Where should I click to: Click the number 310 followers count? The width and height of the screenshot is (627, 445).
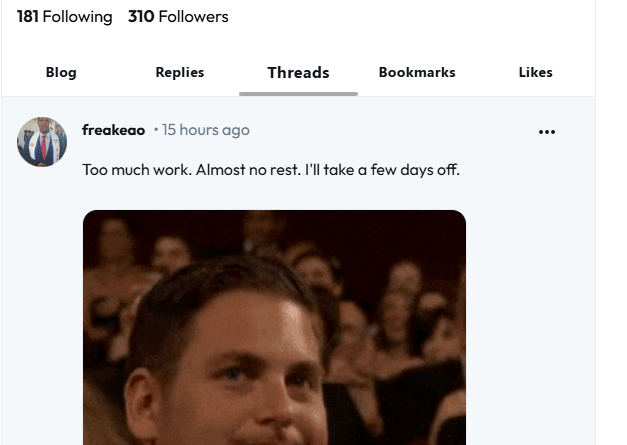141,16
